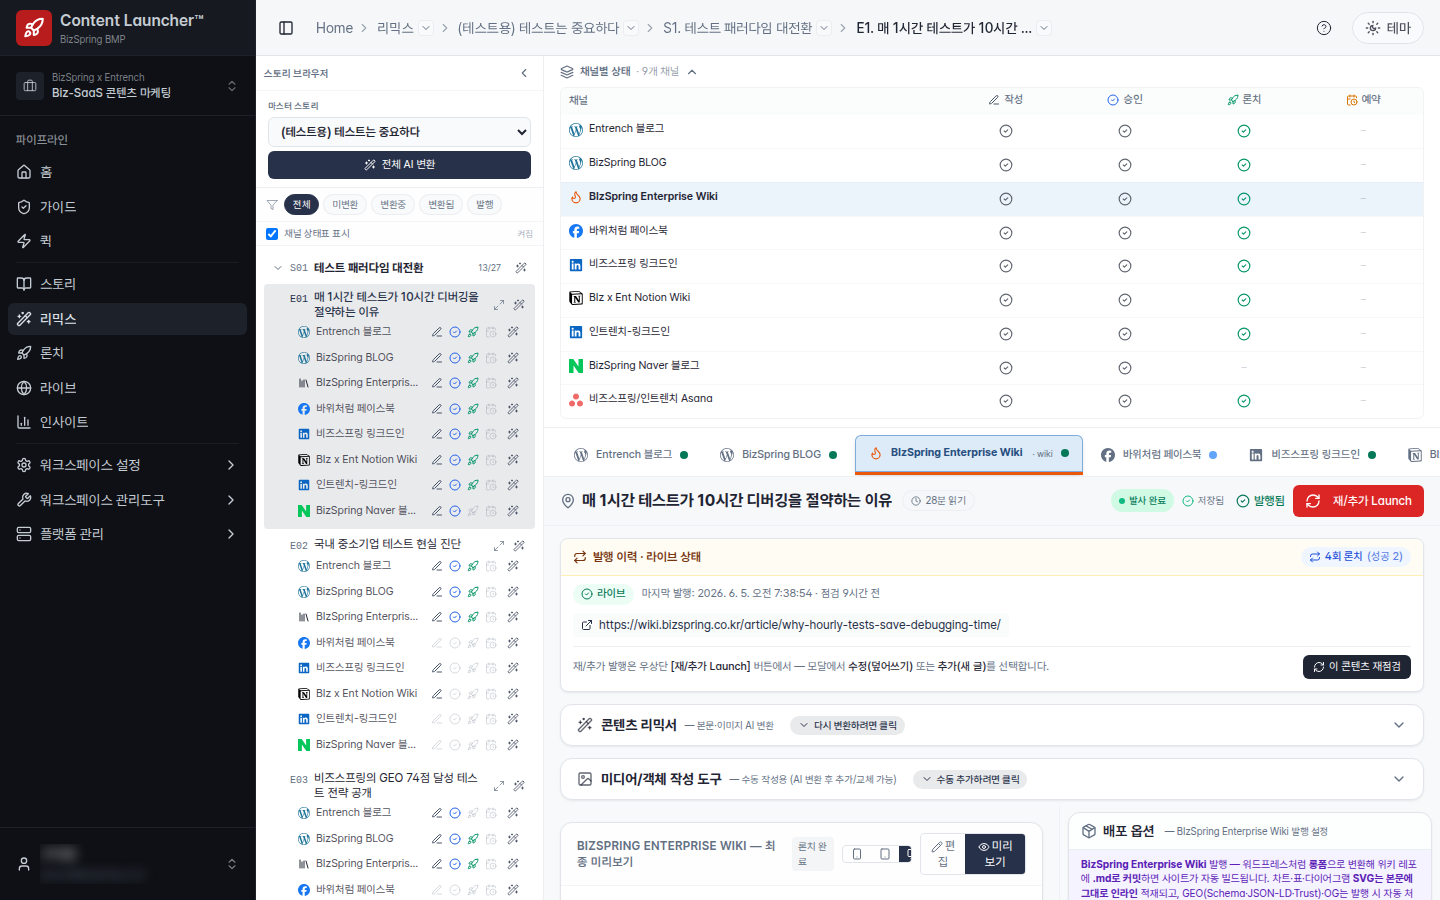Toggle the sidebar panel icon beside Home
Image resolution: width=1440 pixels, height=900 pixels.
[x=286, y=28]
